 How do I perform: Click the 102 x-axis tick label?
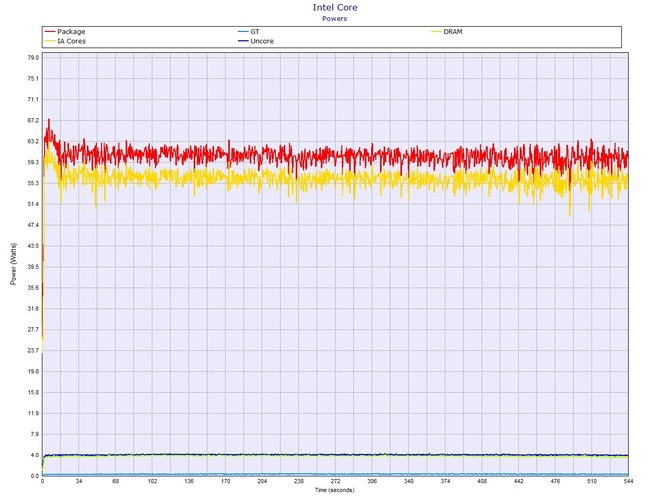(152, 481)
